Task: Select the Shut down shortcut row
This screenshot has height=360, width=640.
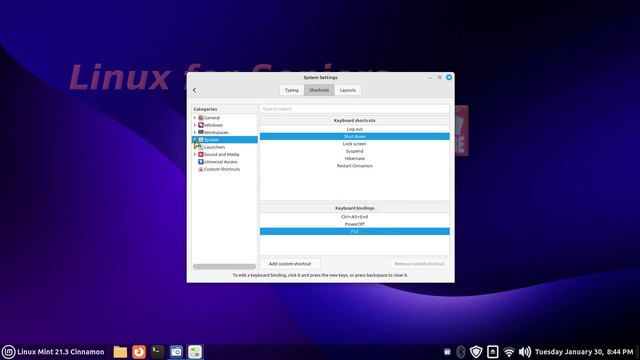Action: point(355,136)
